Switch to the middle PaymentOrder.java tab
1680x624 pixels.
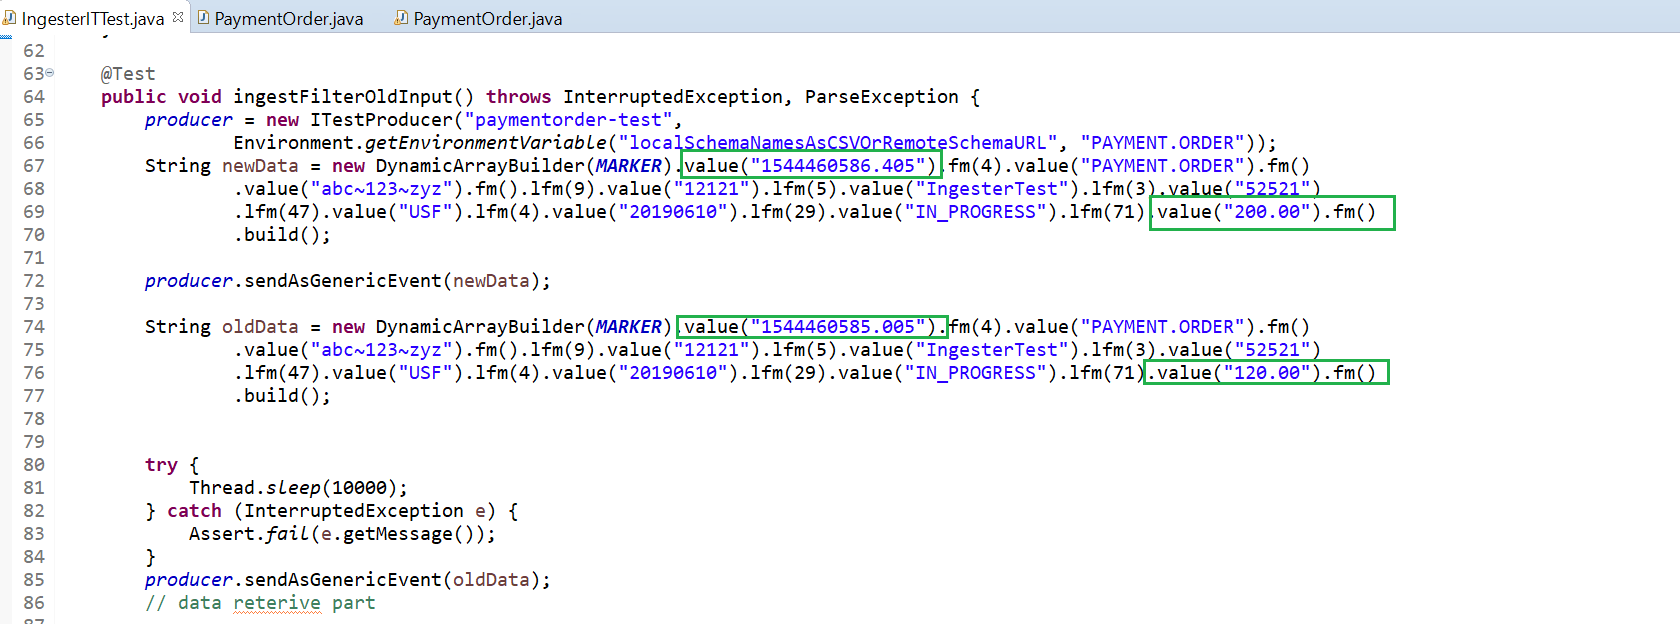(x=288, y=19)
